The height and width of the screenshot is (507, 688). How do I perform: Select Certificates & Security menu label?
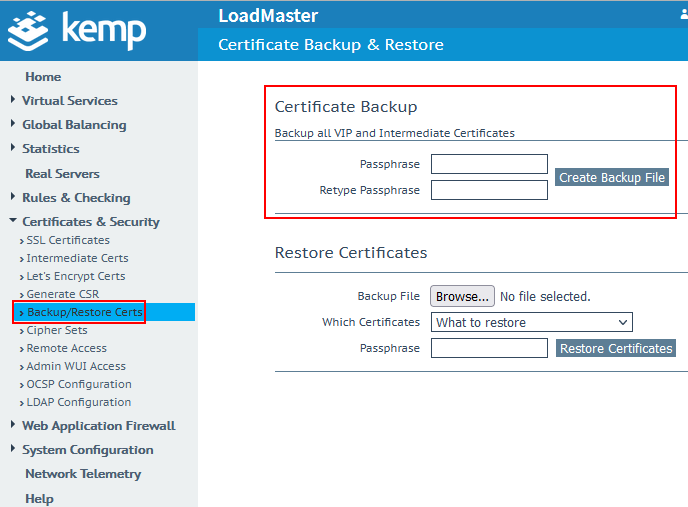pos(91,222)
